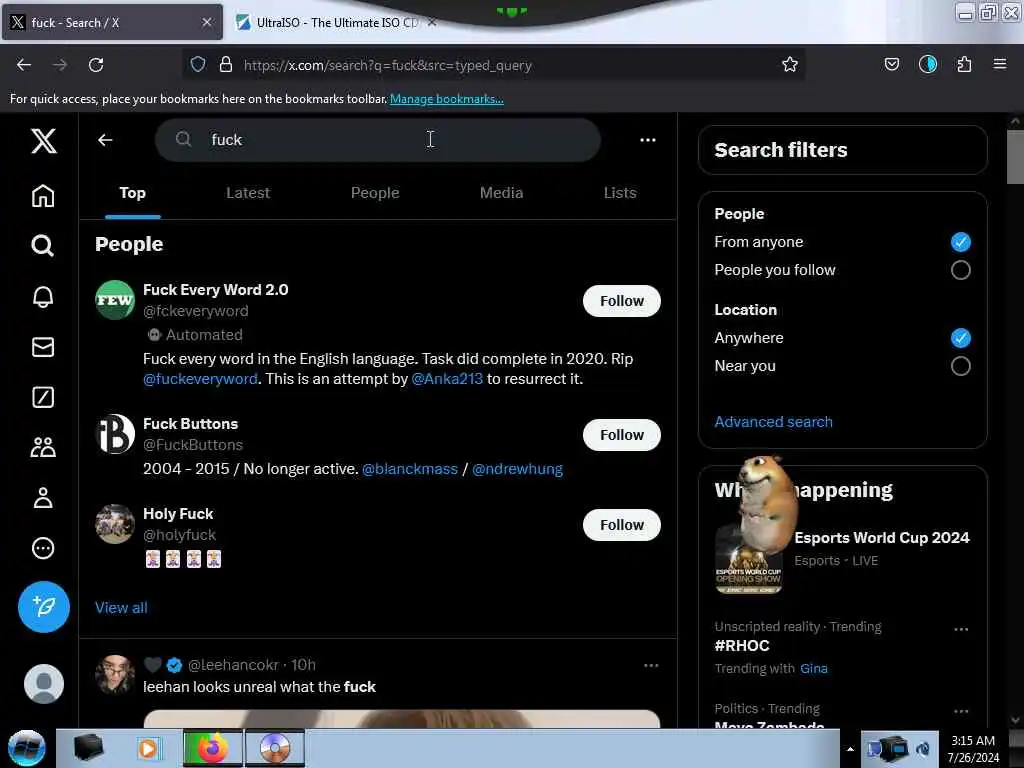This screenshot has width=1024, height=768.
Task: Open @ndrewhung mention link
Action: click(517, 469)
